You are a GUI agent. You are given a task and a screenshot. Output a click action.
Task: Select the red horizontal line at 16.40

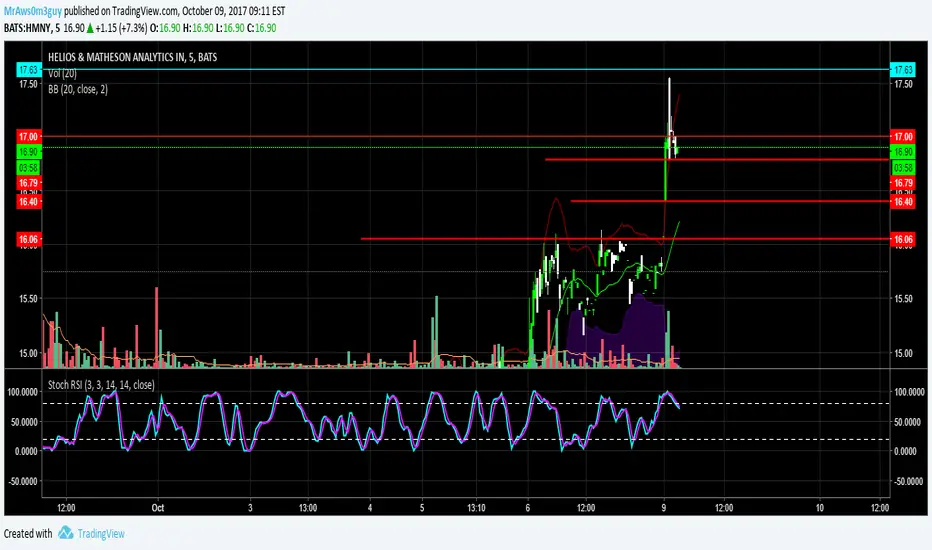(x=730, y=201)
